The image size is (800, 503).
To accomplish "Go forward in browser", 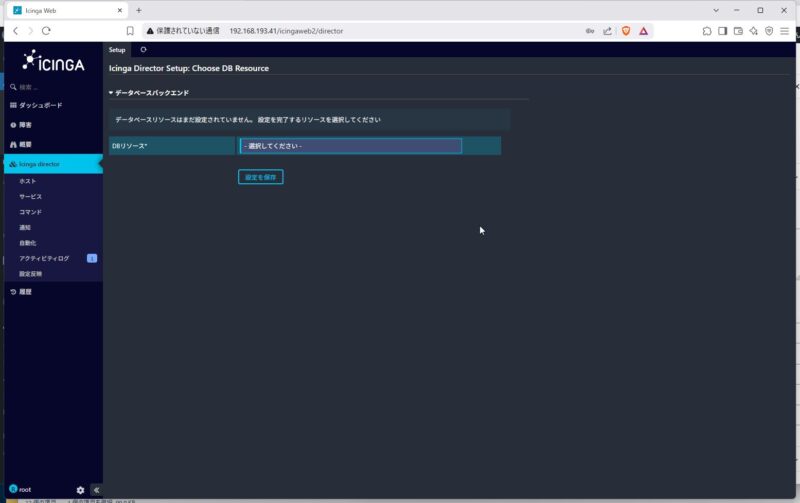I will click(x=31, y=31).
